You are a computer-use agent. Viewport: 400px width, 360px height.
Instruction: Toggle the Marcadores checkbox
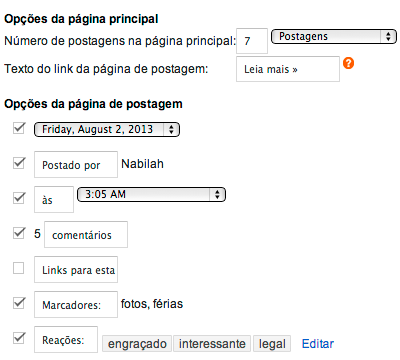click(x=19, y=303)
